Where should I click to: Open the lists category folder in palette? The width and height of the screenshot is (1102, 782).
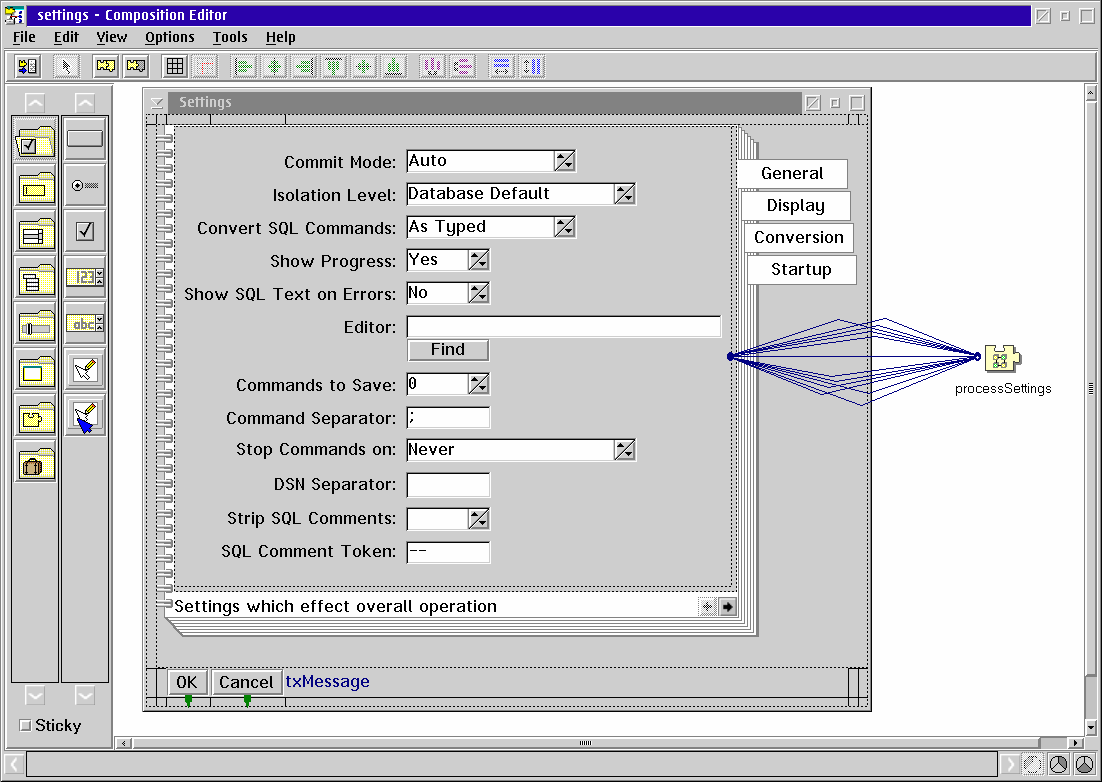(x=34, y=233)
